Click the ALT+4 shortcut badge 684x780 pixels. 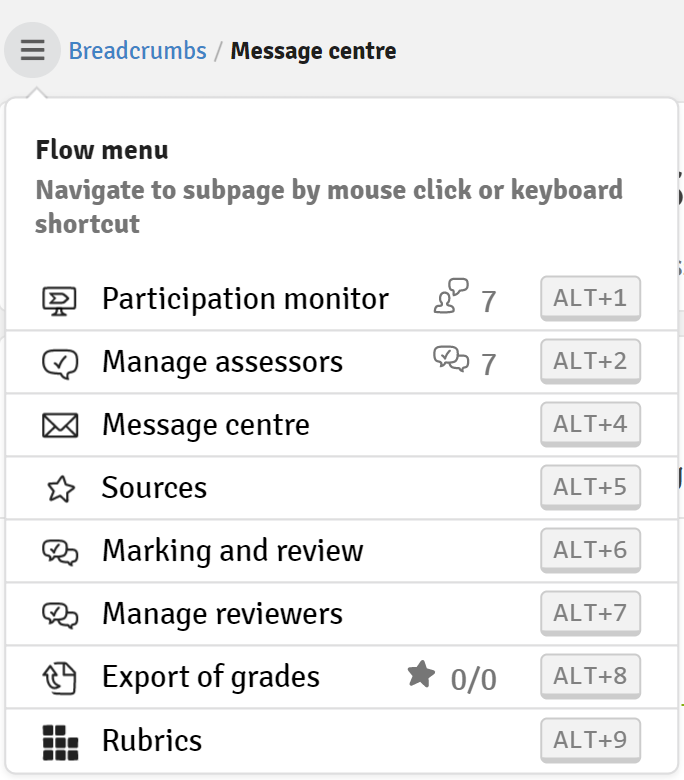click(590, 424)
